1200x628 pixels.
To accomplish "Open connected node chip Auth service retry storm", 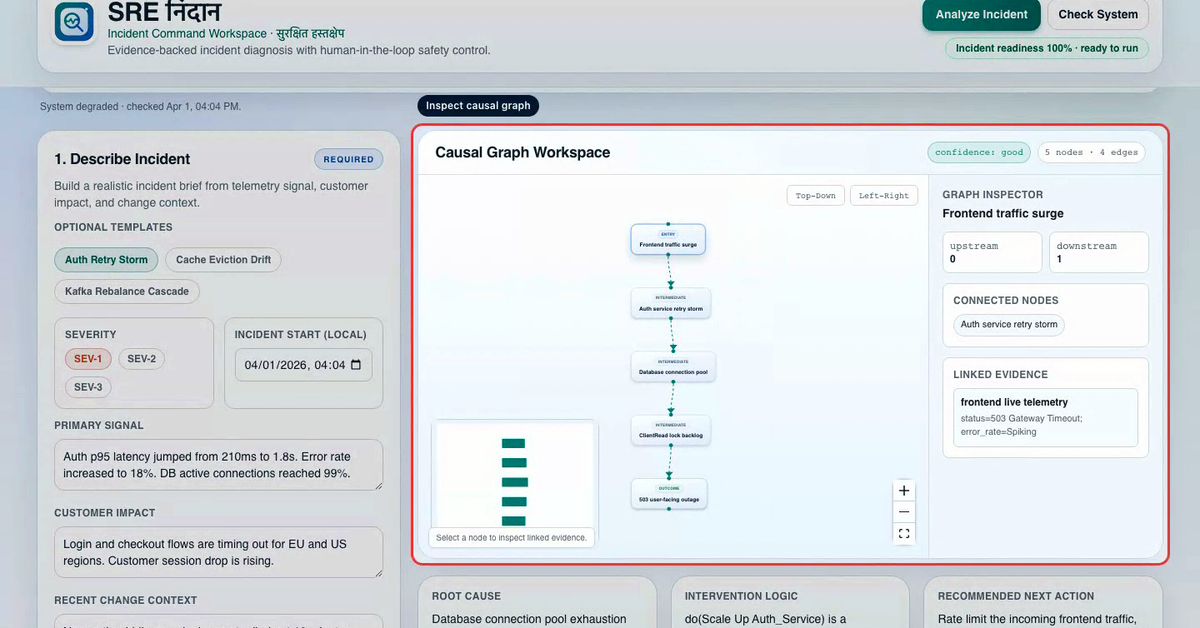I will 1009,325.
